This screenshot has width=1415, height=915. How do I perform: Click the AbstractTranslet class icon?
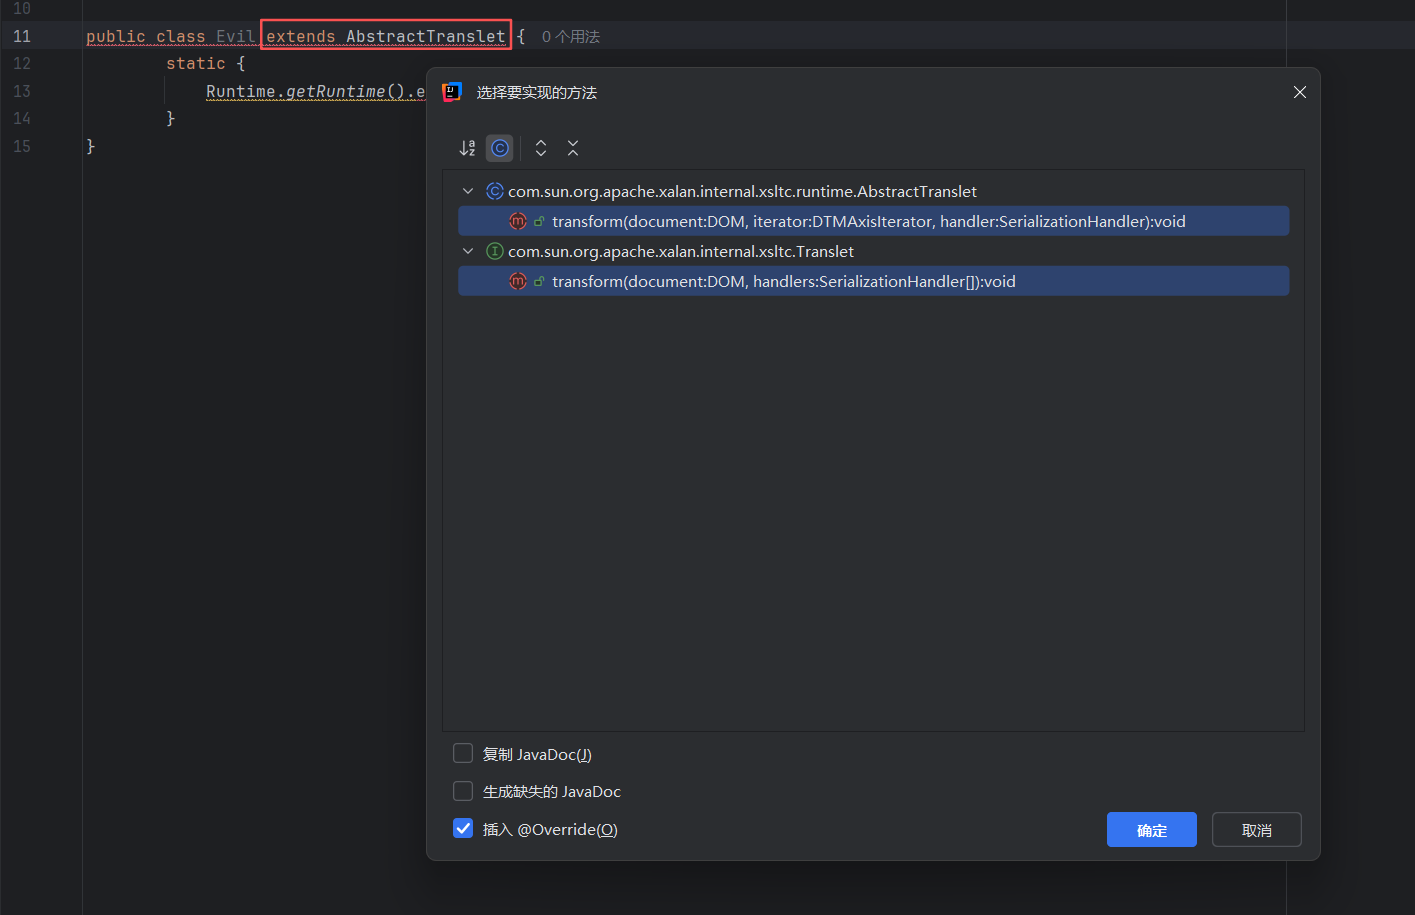point(494,191)
